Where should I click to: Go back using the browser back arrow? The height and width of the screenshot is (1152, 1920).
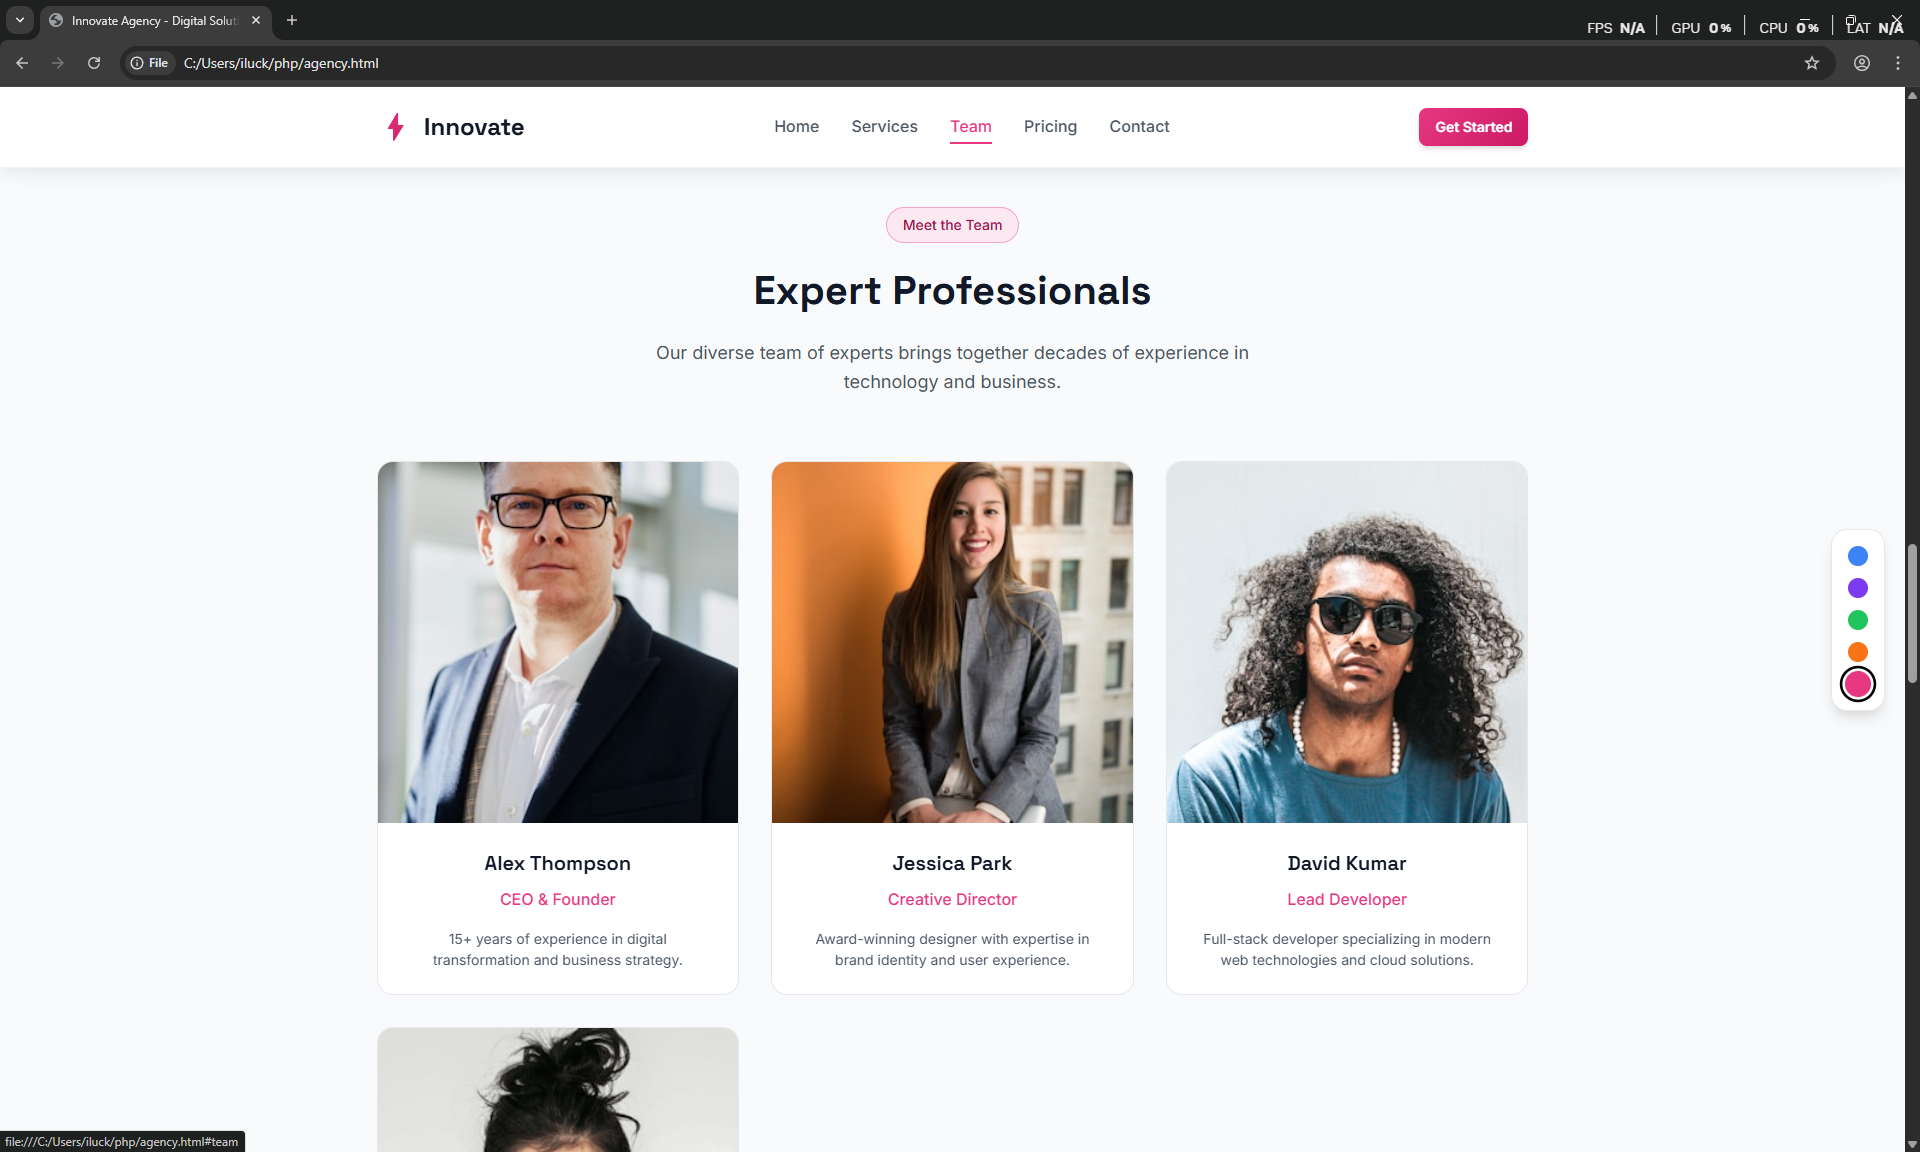pos(22,63)
